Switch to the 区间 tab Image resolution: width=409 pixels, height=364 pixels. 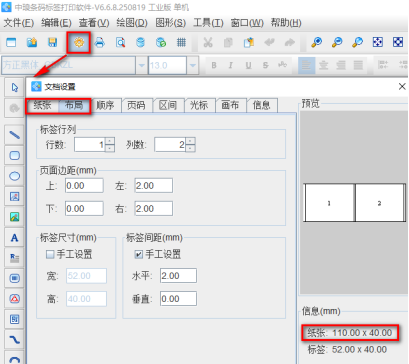pyautogui.click(x=168, y=106)
